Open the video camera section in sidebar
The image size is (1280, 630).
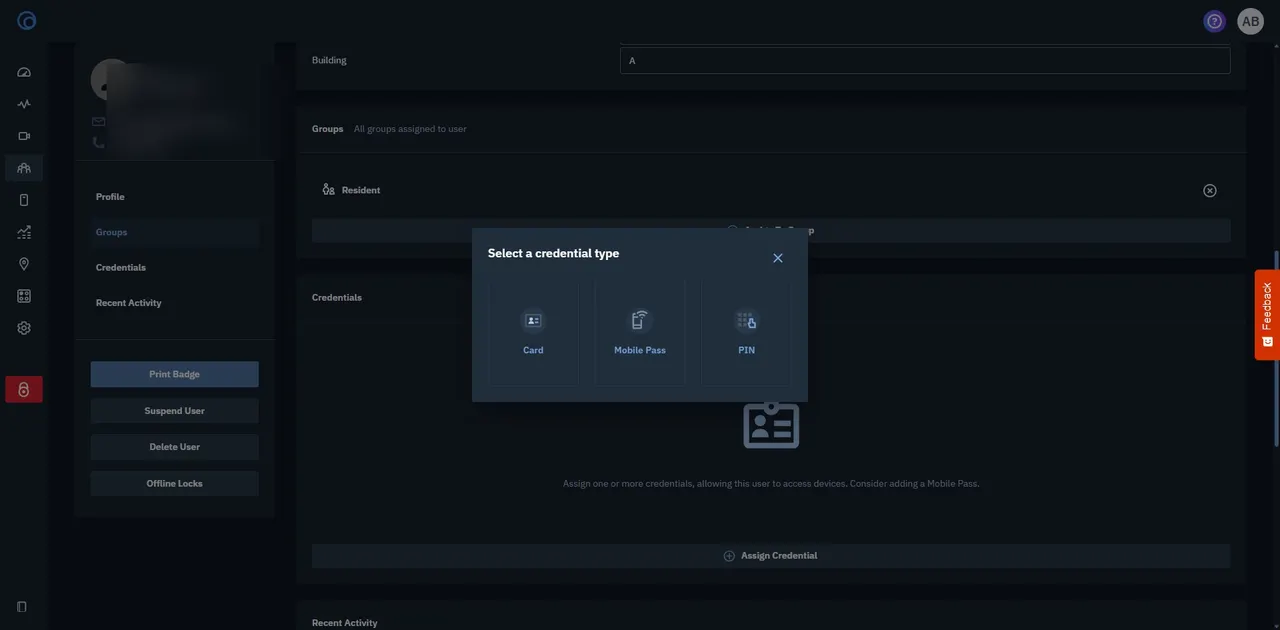pos(24,136)
